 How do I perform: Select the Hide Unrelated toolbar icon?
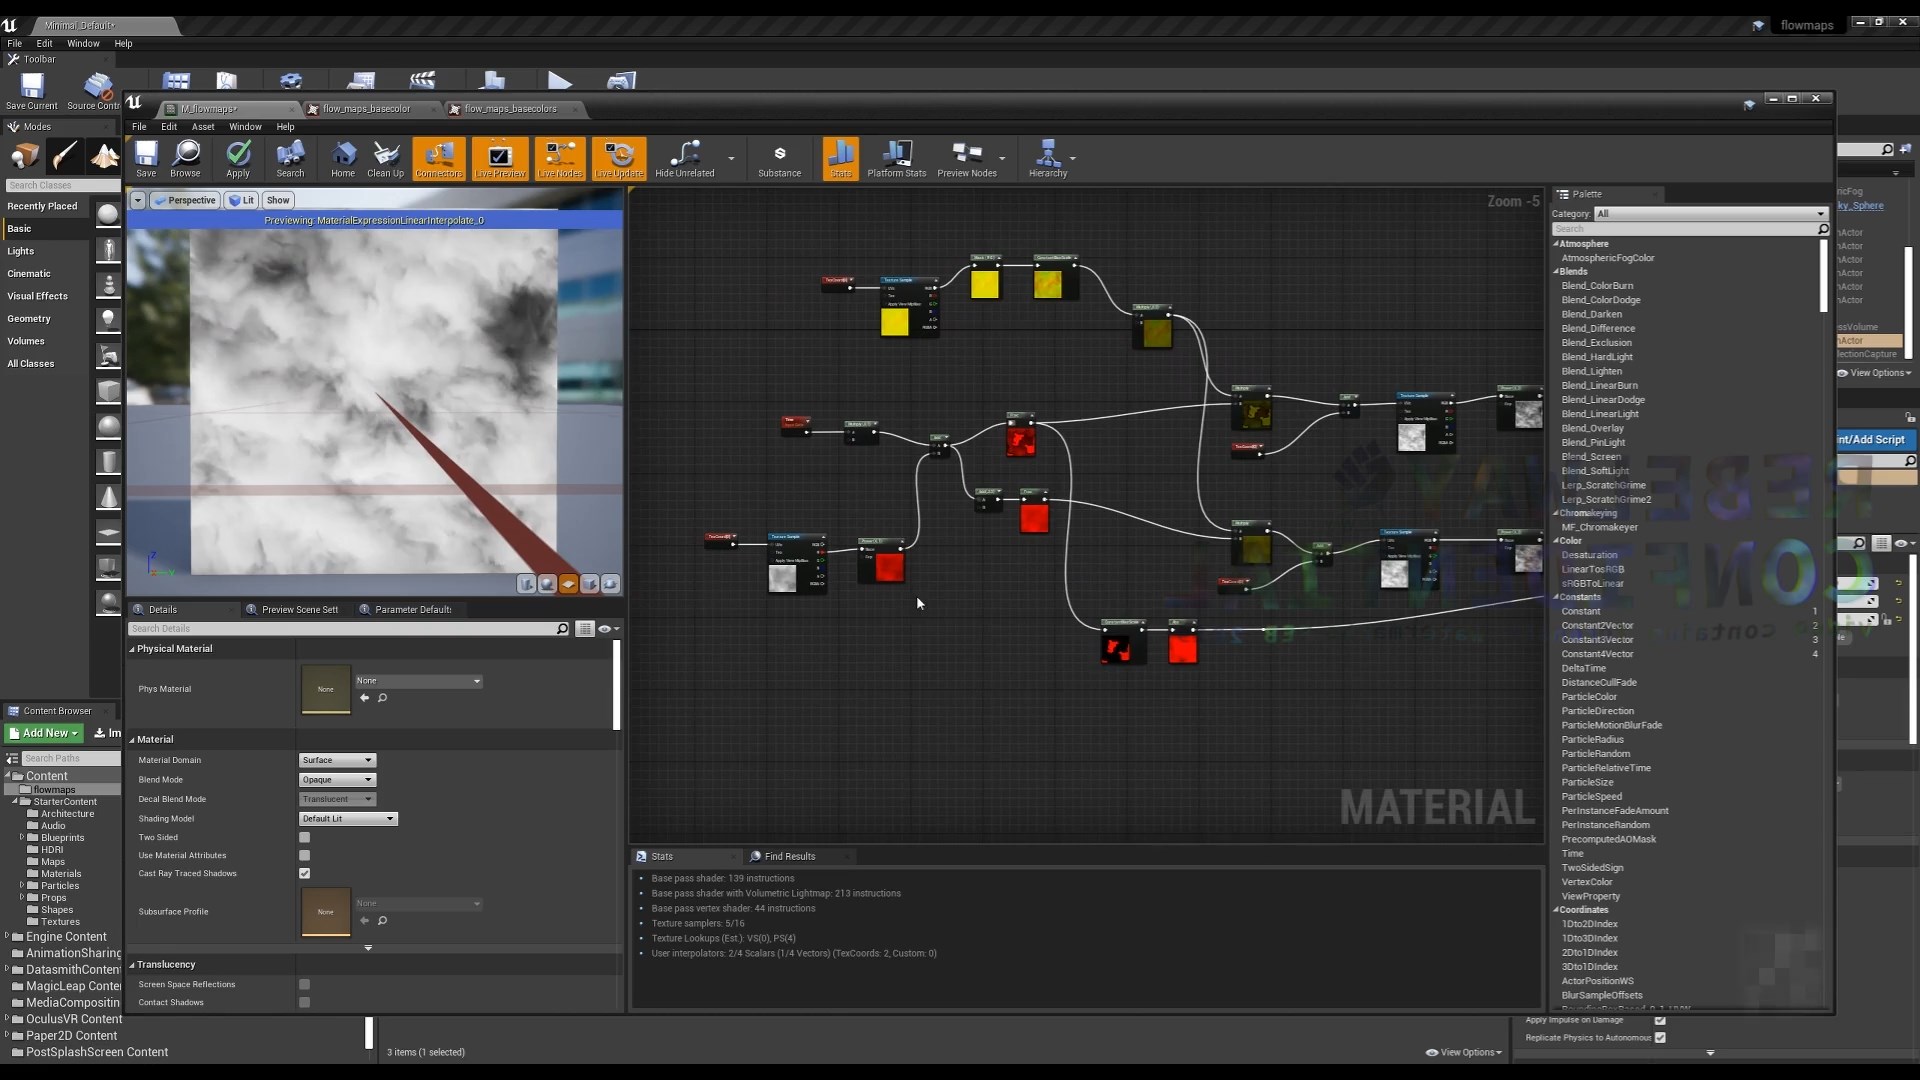coord(684,159)
